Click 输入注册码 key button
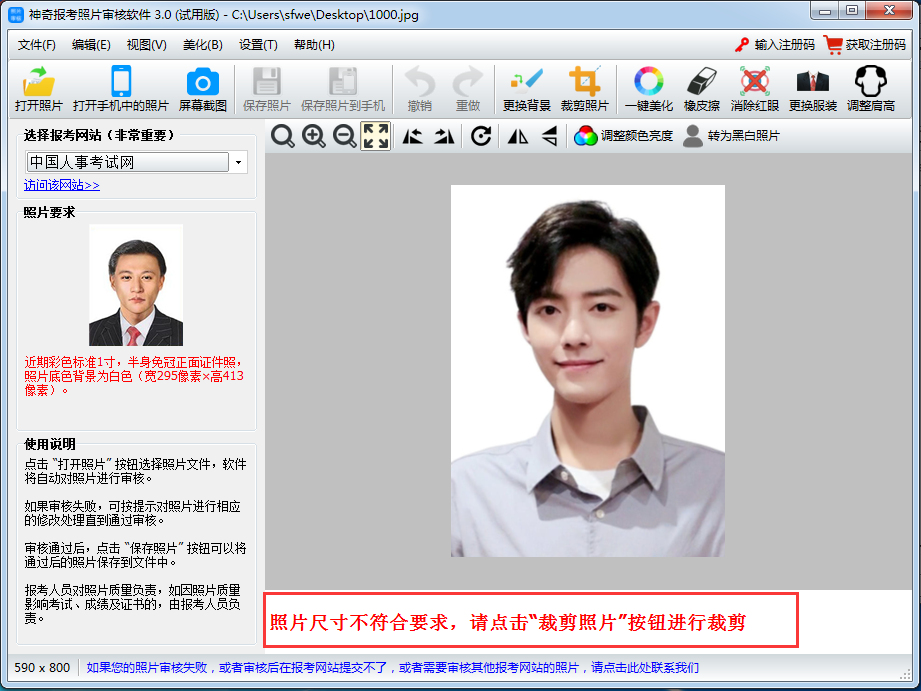 click(774, 45)
